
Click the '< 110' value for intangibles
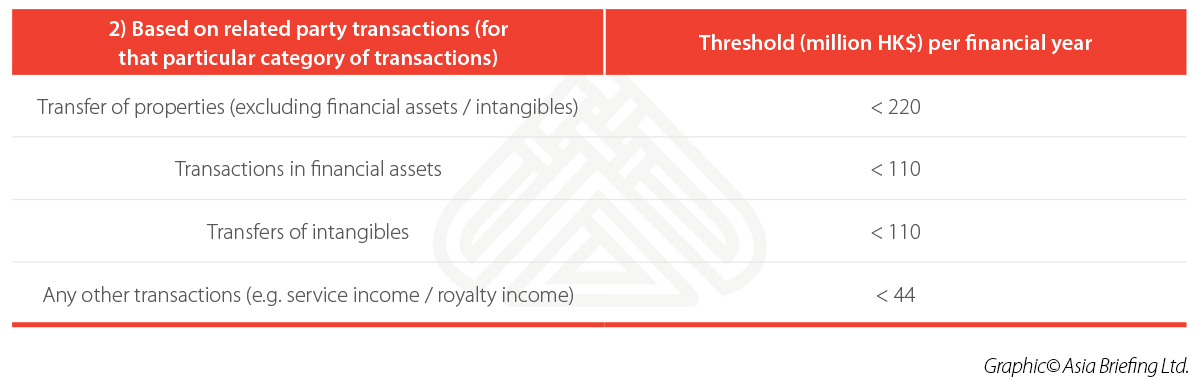pos(895,232)
